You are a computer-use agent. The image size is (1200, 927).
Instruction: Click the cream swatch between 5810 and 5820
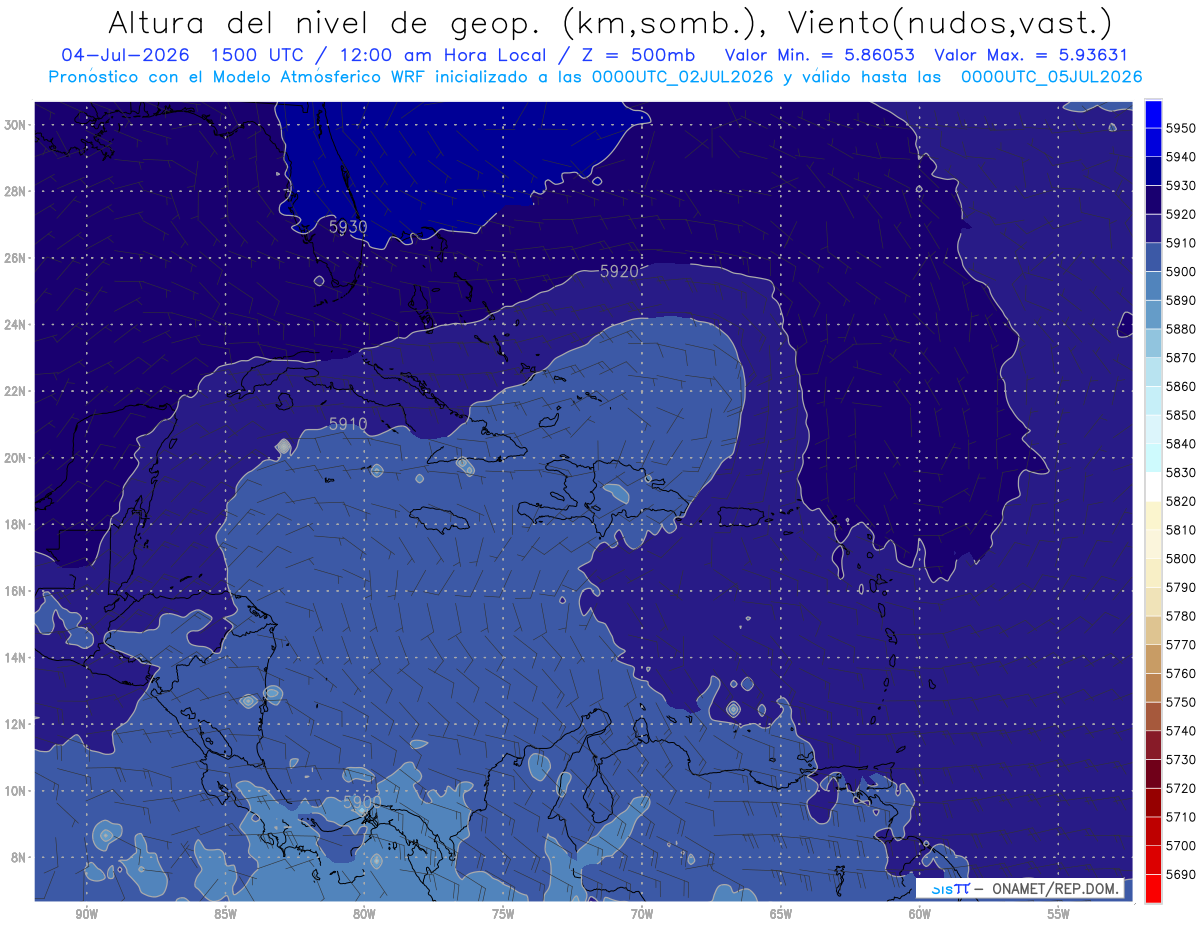[x=1153, y=515]
